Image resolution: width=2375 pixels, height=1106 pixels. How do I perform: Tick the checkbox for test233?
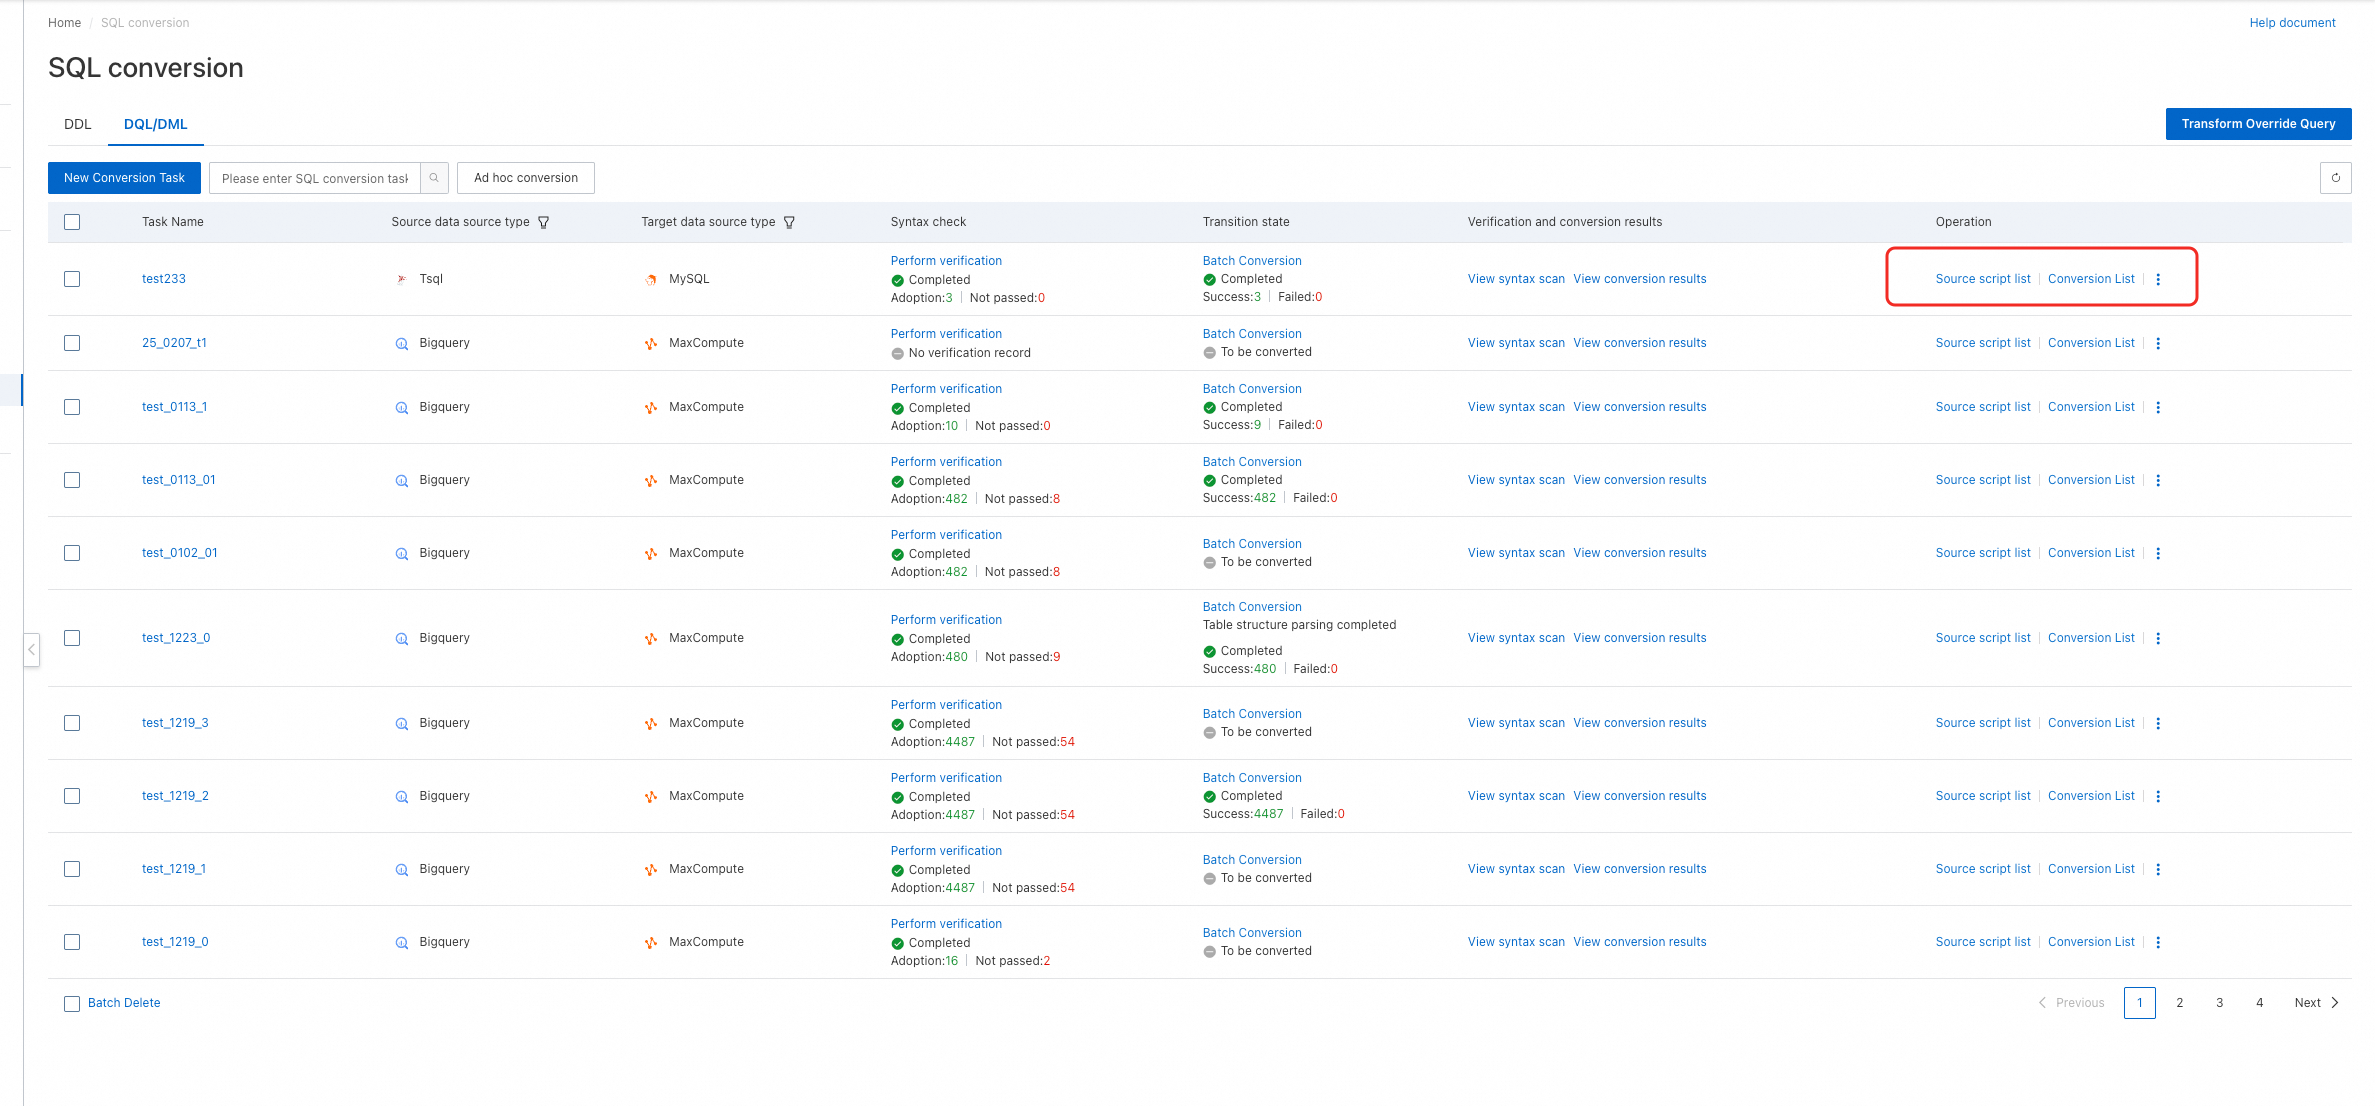[x=72, y=279]
